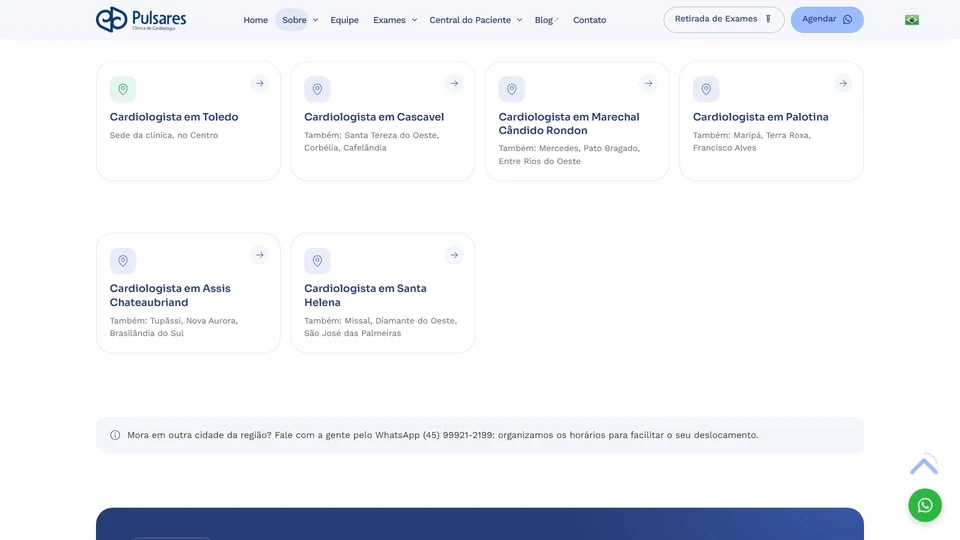The image size is (960, 540).
Task: Click the Pulsares clinic logo
Action: [x=141, y=20]
